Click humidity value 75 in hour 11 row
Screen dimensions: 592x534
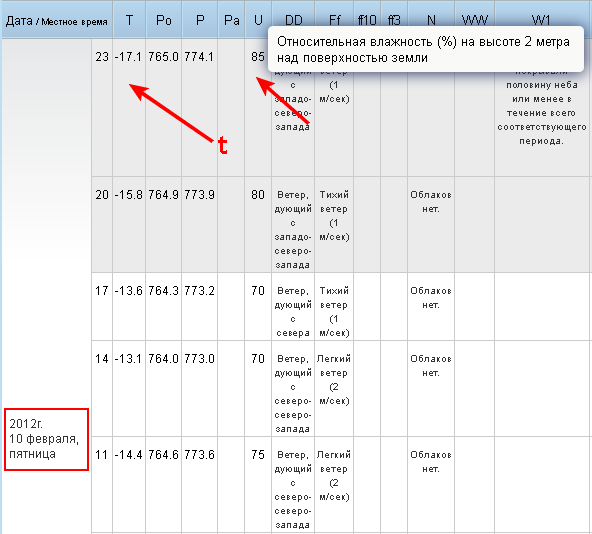pos(258,455)
